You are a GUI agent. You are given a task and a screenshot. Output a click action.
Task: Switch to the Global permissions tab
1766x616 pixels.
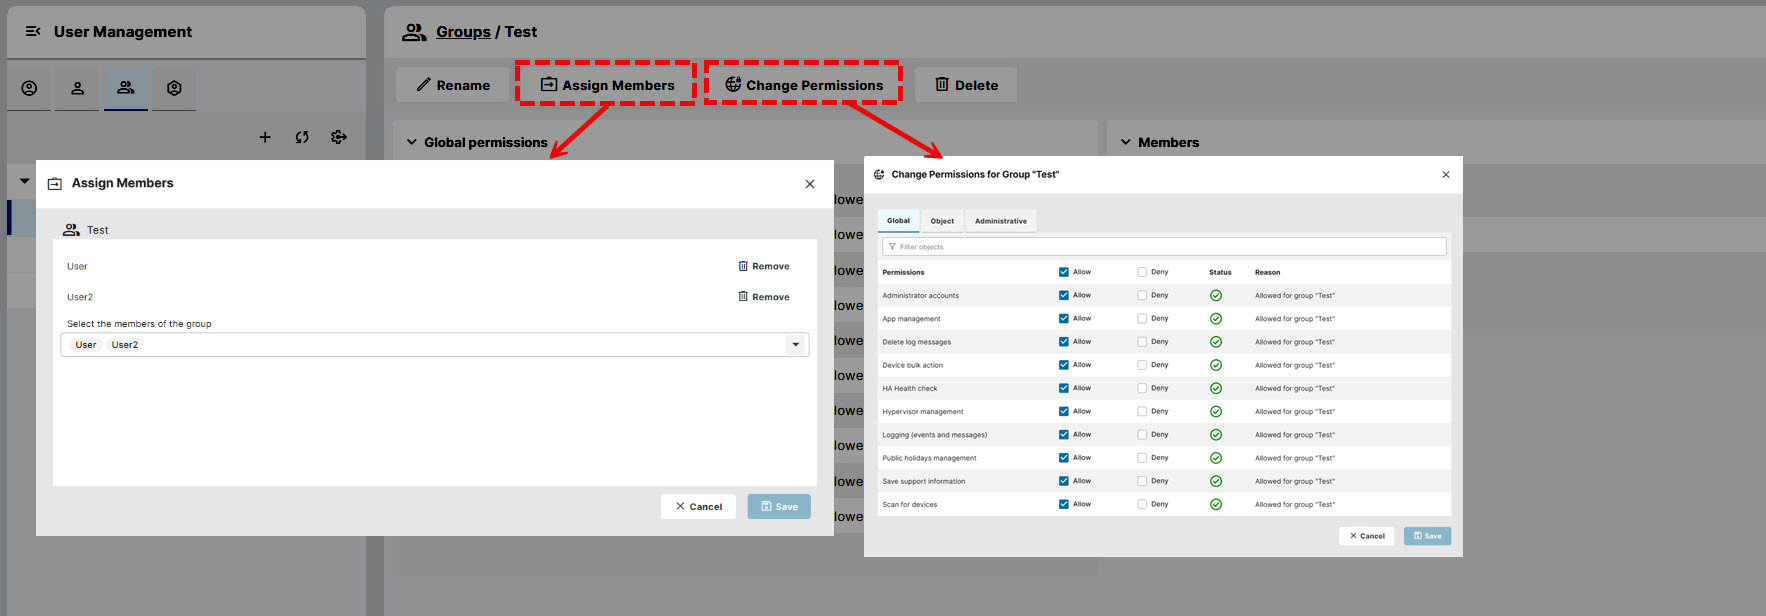pyautogui.click(x=898, y=221)
